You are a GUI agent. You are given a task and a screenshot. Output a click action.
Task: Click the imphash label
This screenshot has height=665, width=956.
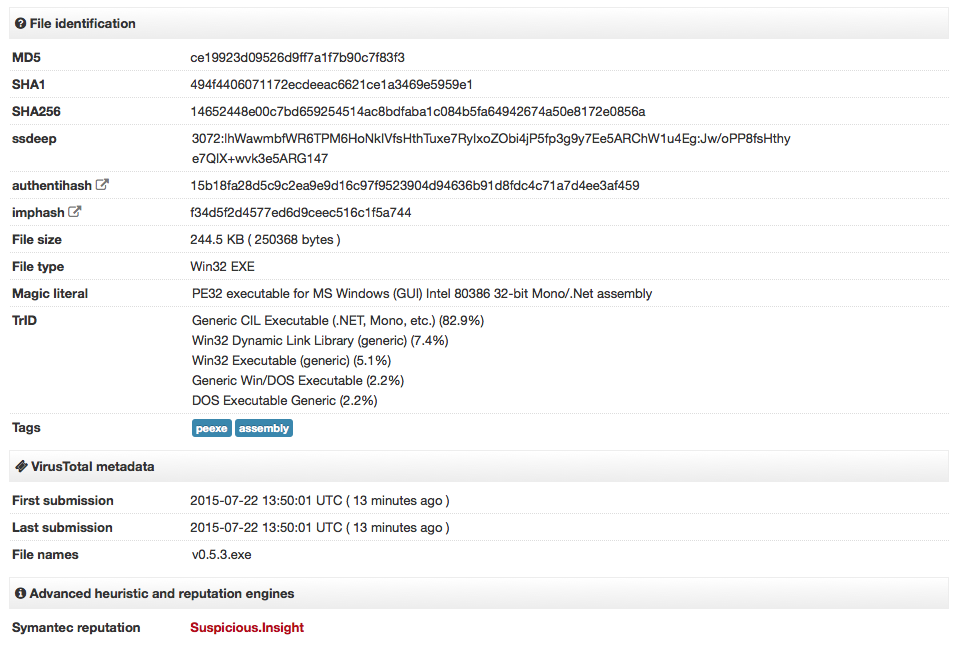pyautogui.click(x=38, y=213)
